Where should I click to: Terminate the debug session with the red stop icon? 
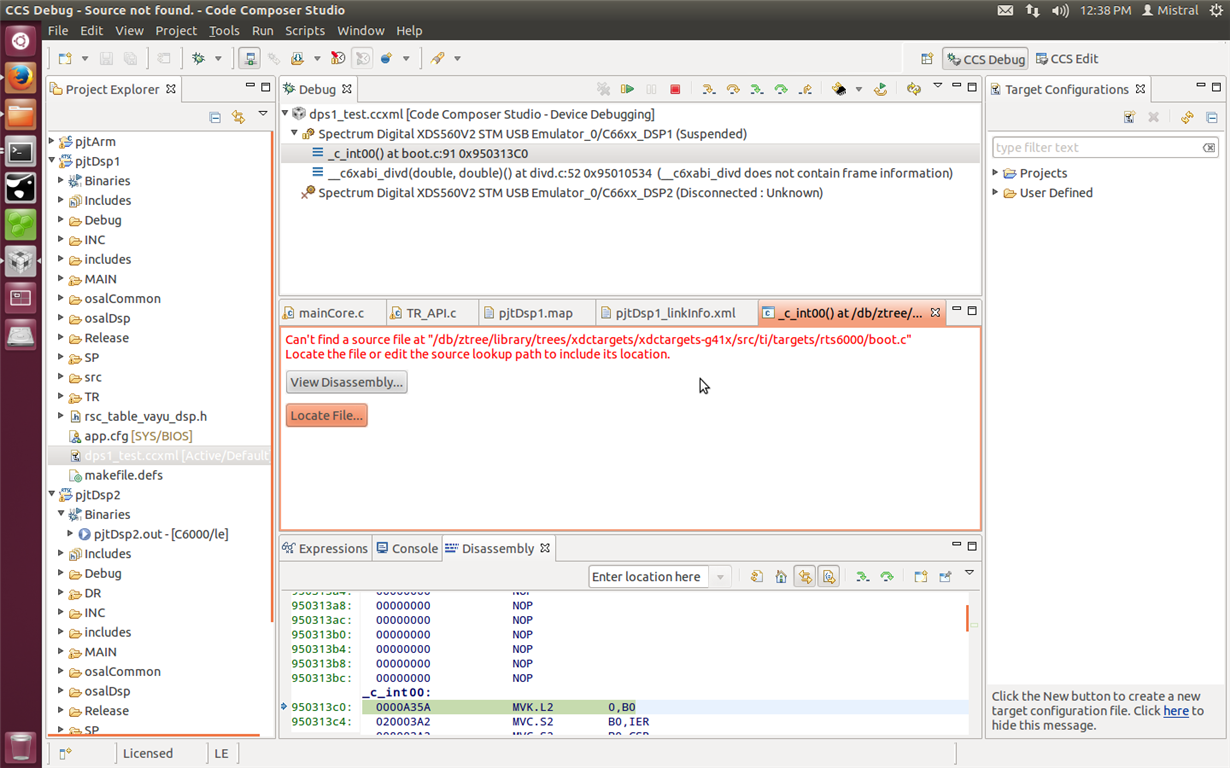[x=675, y=89]
